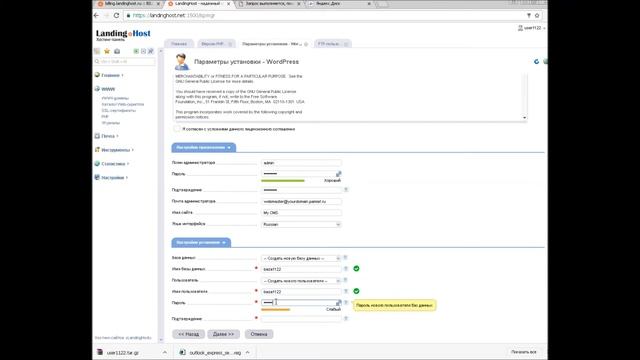Click the empty database password confirmation field
640x360 pixels.
pos(301,319)
